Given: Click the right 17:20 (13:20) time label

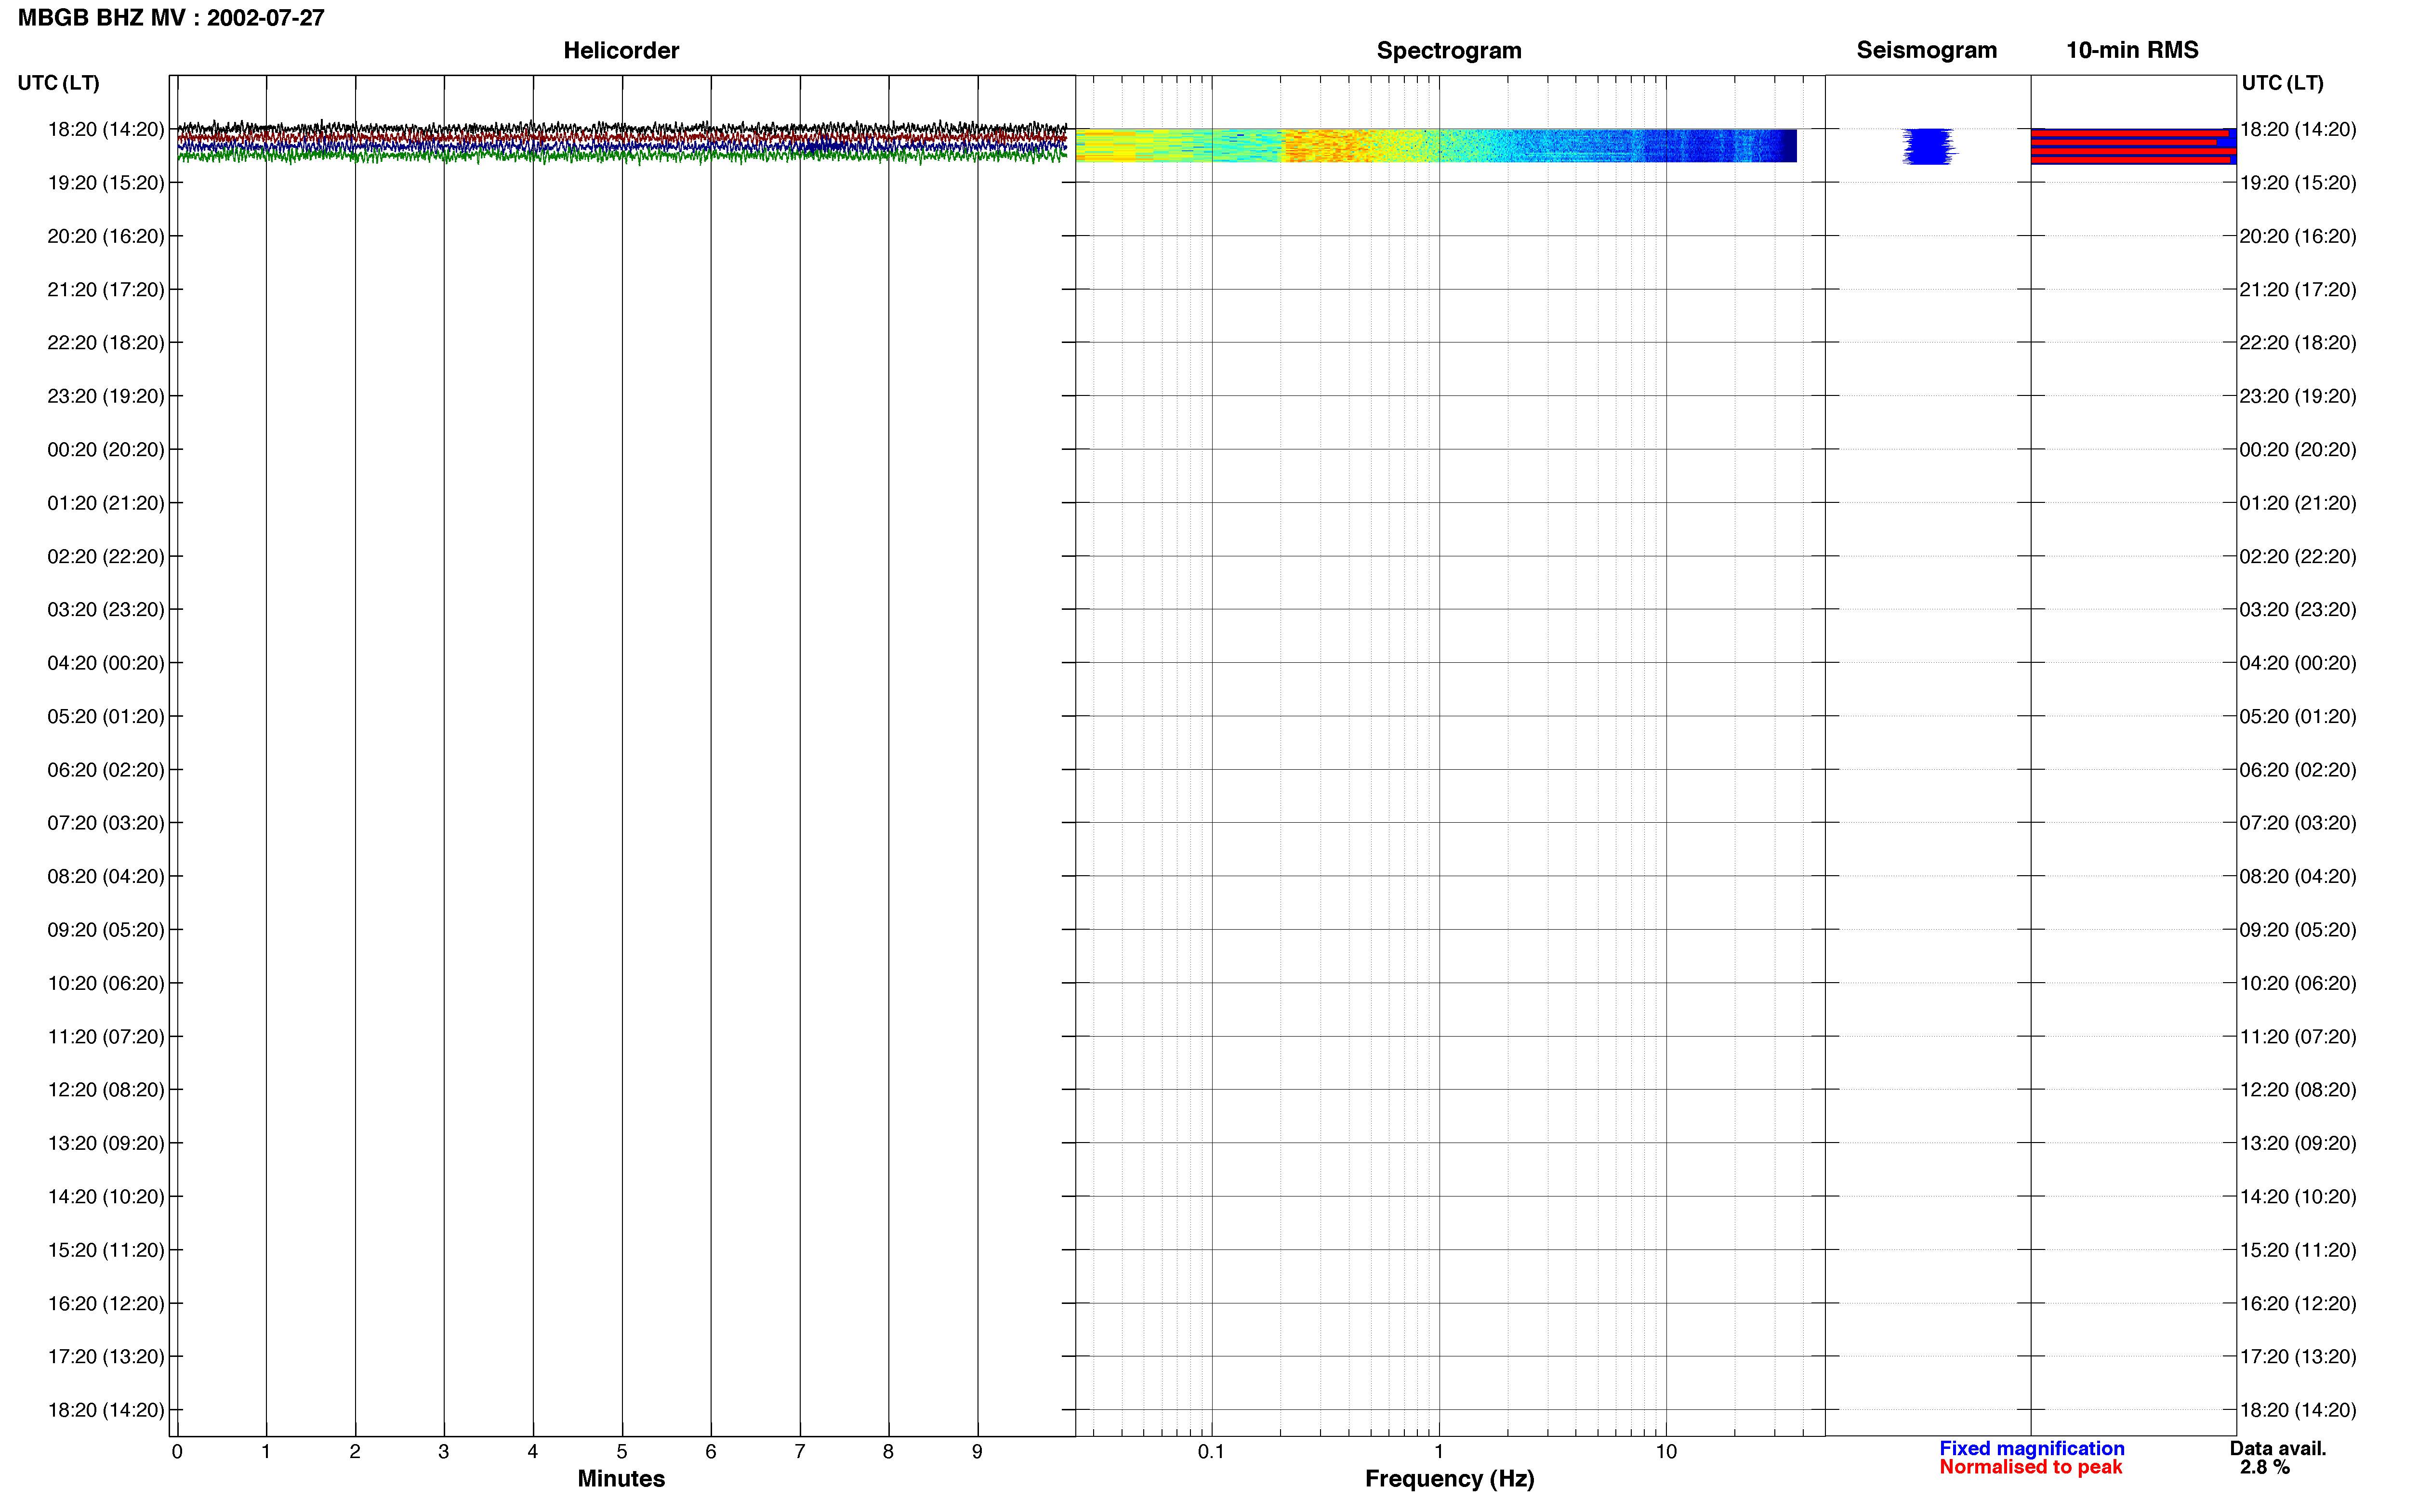Looking at the screenshot, I should (2298, 1356).
